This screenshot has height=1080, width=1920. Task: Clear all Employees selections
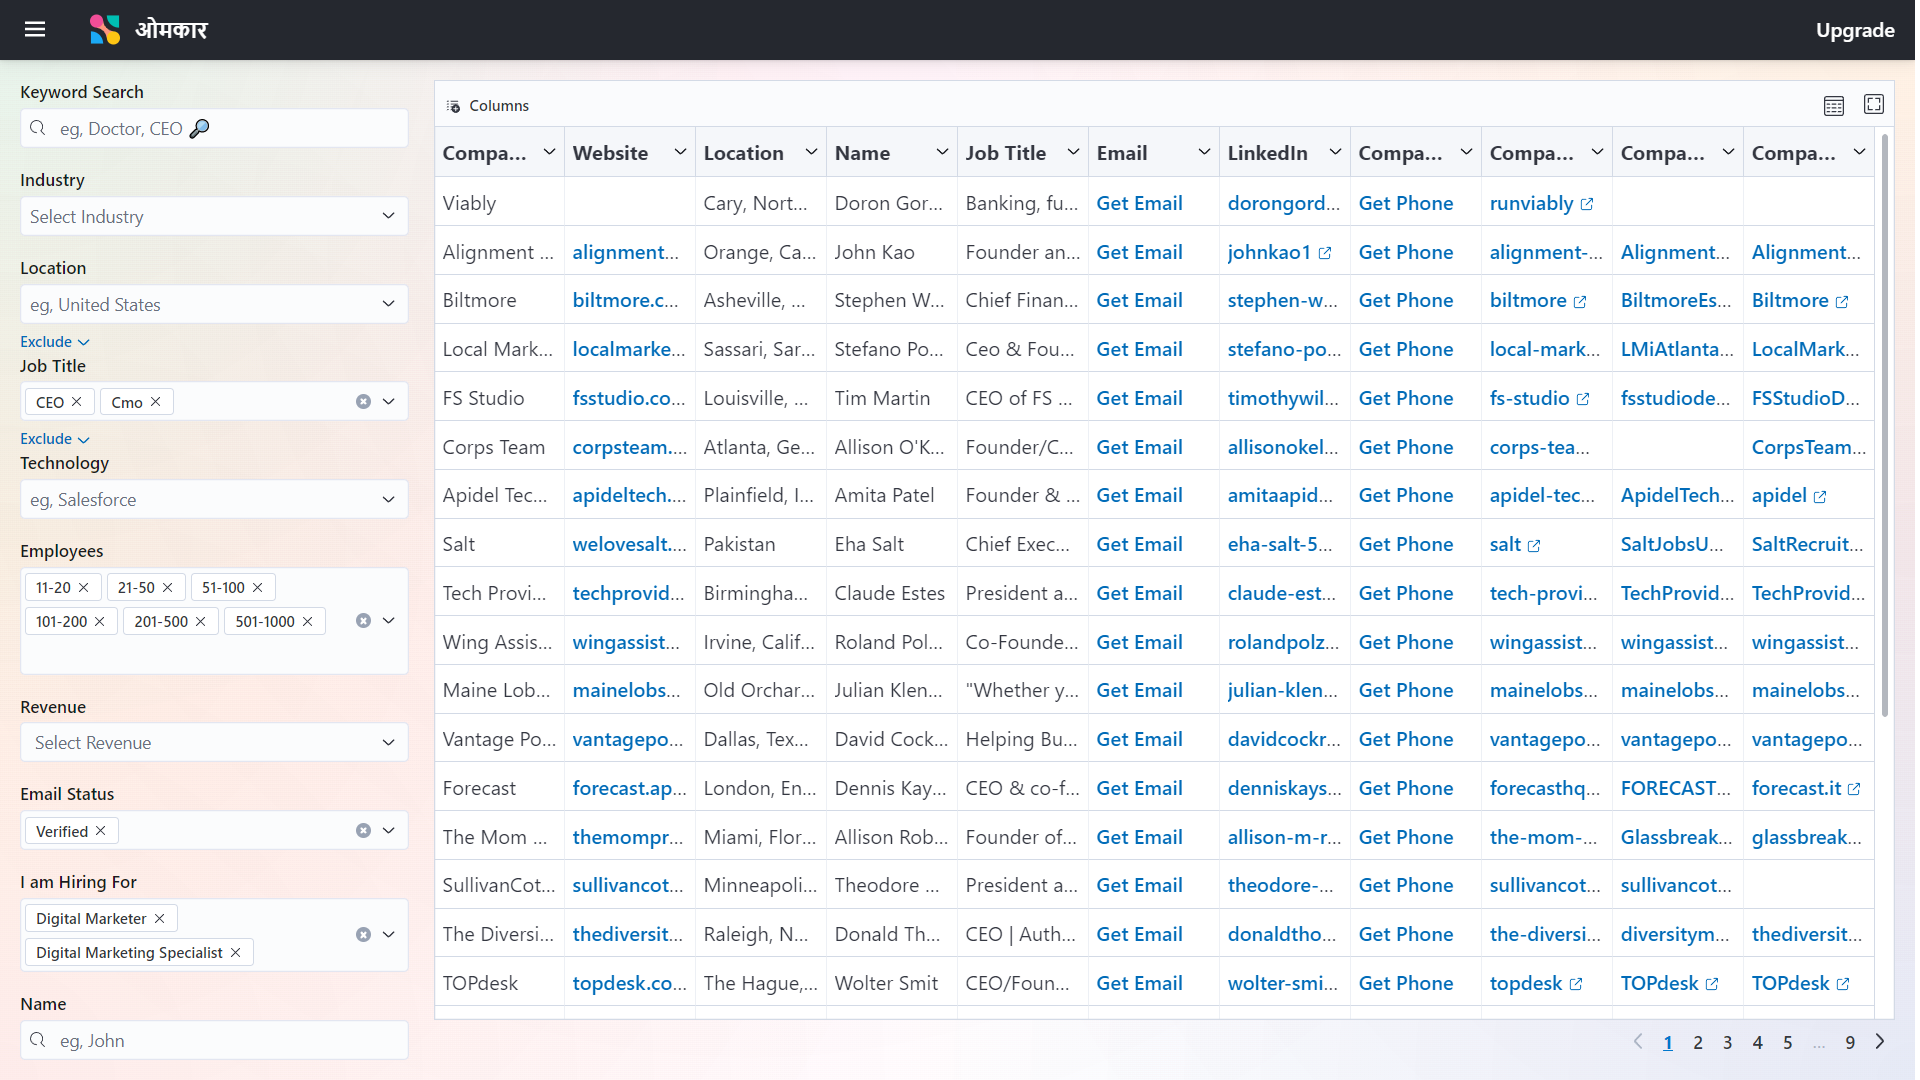click(x=363, y=621)
